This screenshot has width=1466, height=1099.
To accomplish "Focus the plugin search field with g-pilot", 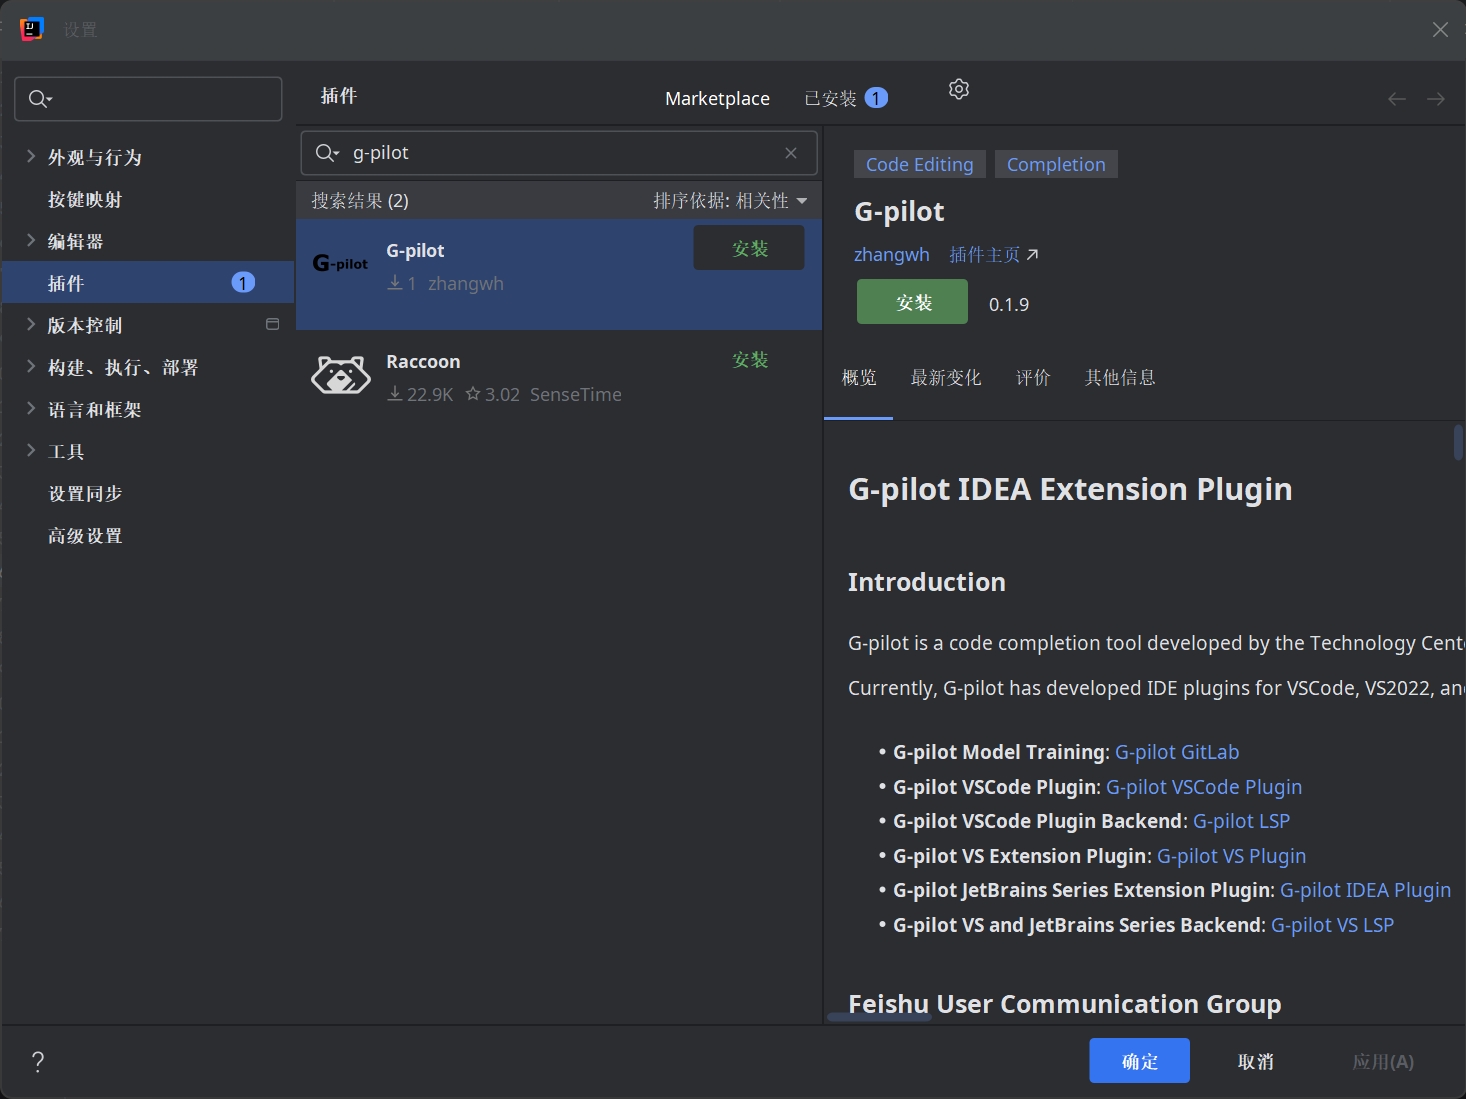I will [559, 153].
